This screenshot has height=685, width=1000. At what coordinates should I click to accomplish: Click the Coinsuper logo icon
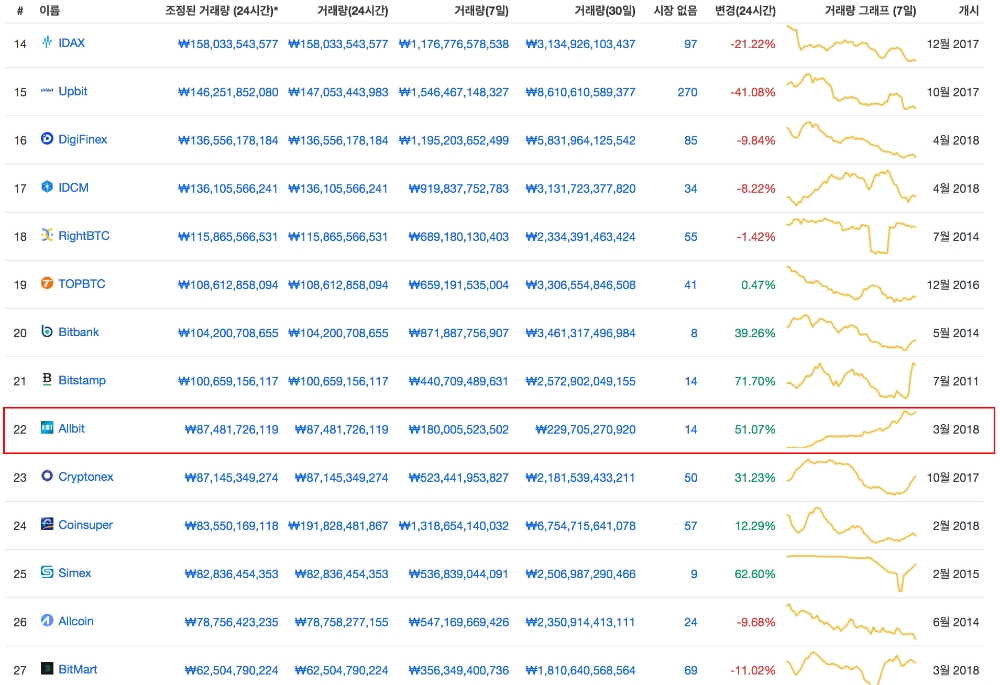tap(47, 524)
